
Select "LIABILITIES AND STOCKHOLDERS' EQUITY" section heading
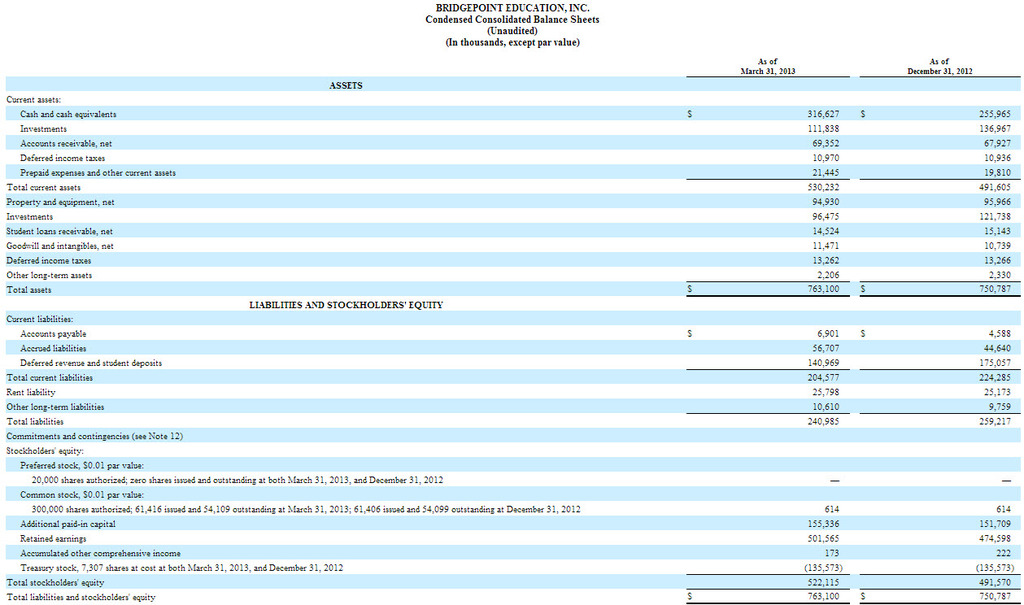click(x=346, y=305)
